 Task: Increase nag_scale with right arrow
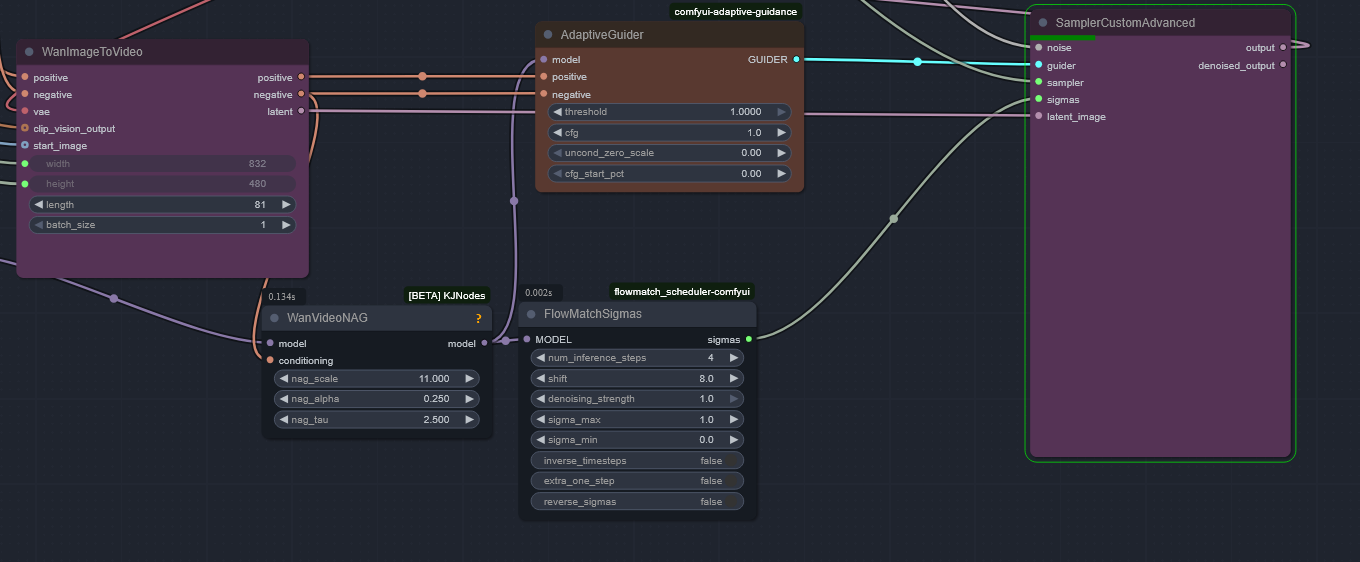469,379
